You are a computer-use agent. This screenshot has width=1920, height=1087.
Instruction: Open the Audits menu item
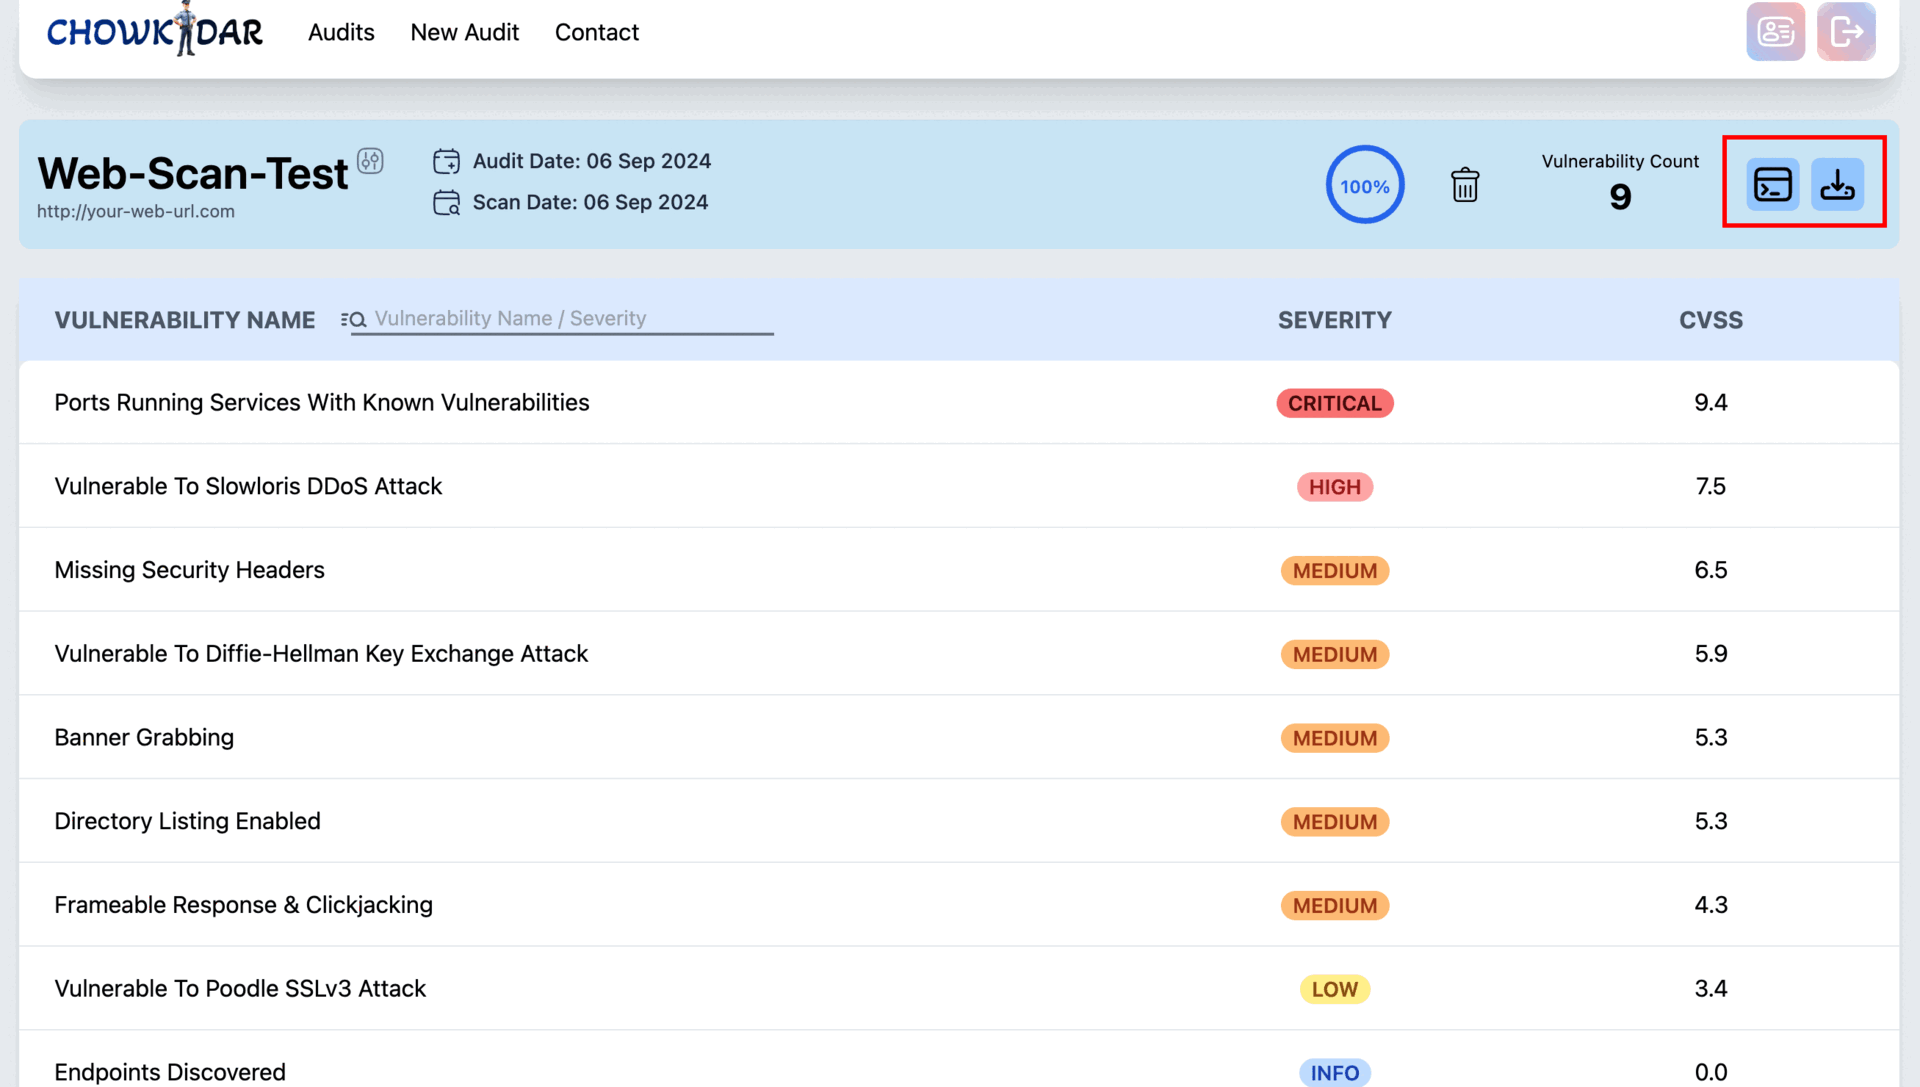[x=340, y=32]
